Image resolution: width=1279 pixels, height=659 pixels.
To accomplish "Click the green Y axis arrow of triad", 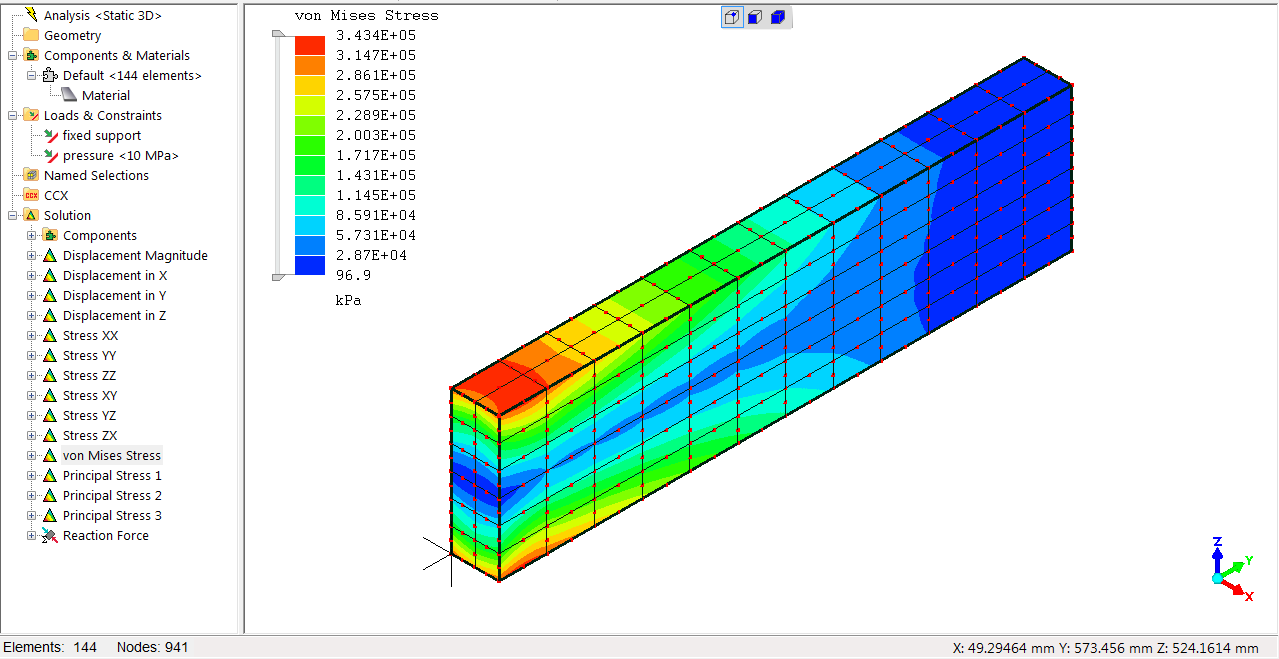I will pyautogui.click(x=1236, y=567).
